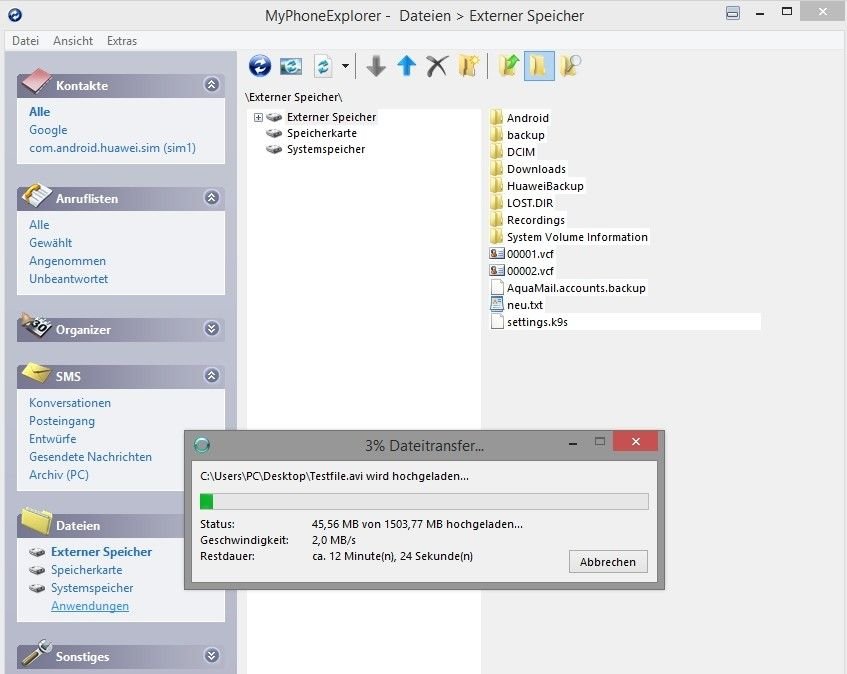Open Alle under Anruflisten
This screenshot has width=847, height=674.
pyautogui.click(x=39, y=225)
